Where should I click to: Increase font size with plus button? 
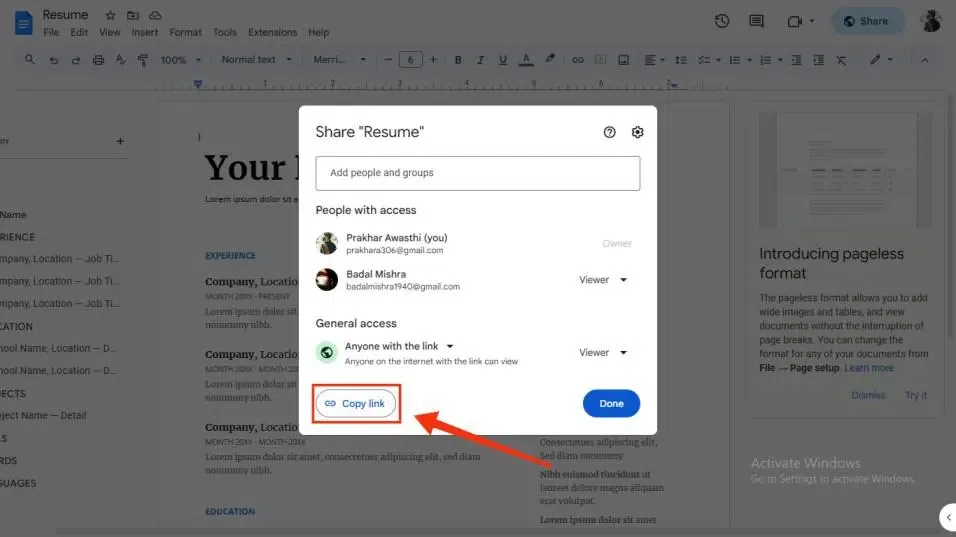point(433,60)
